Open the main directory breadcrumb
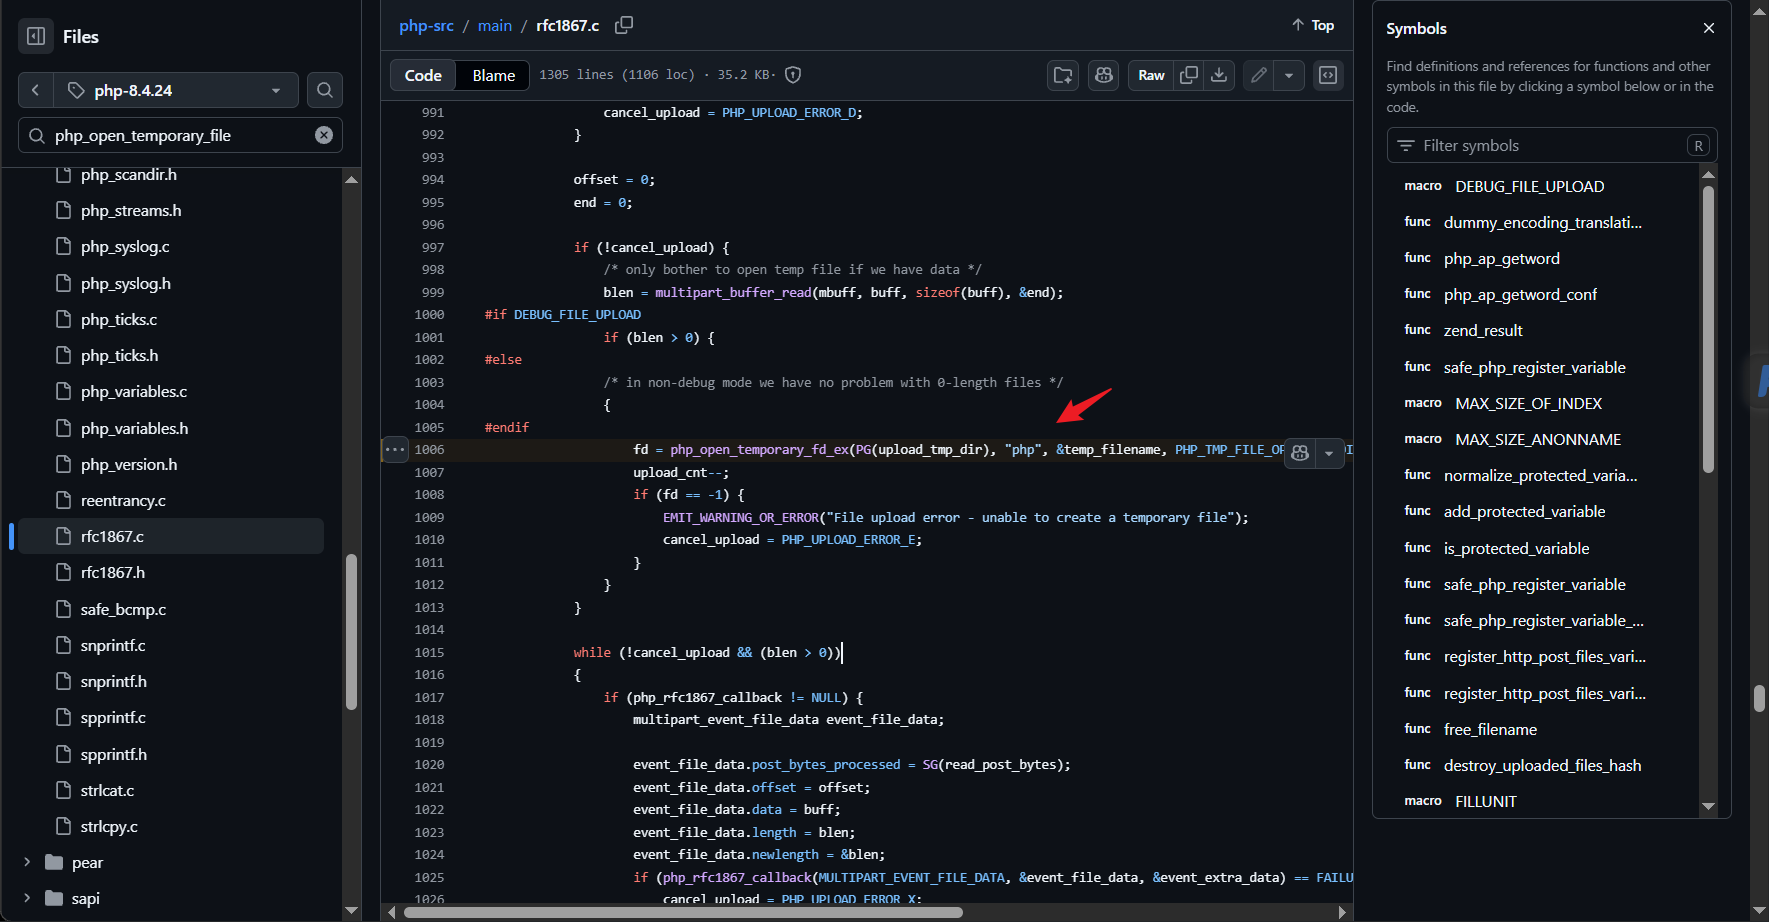The width and height of the screenshot is (1769, 922). click(495, 25)
